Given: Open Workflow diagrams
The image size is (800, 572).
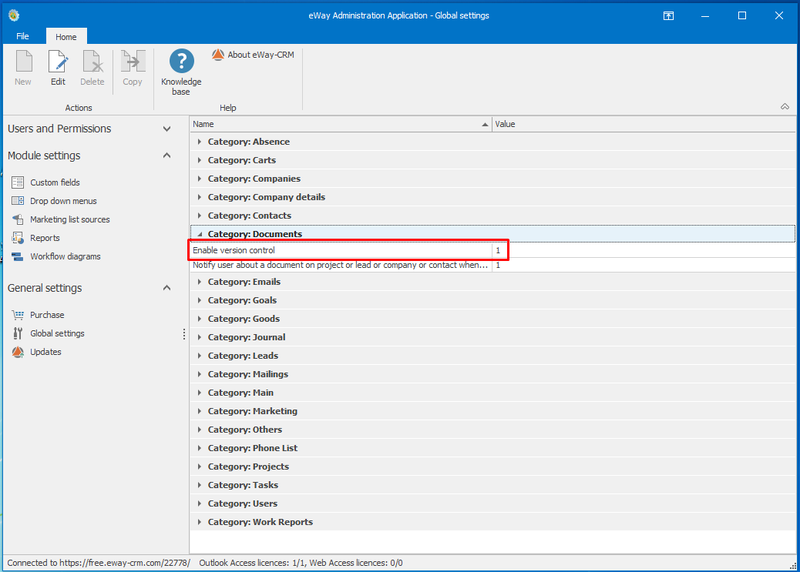Looking at the screenshot, I should 65,256.
